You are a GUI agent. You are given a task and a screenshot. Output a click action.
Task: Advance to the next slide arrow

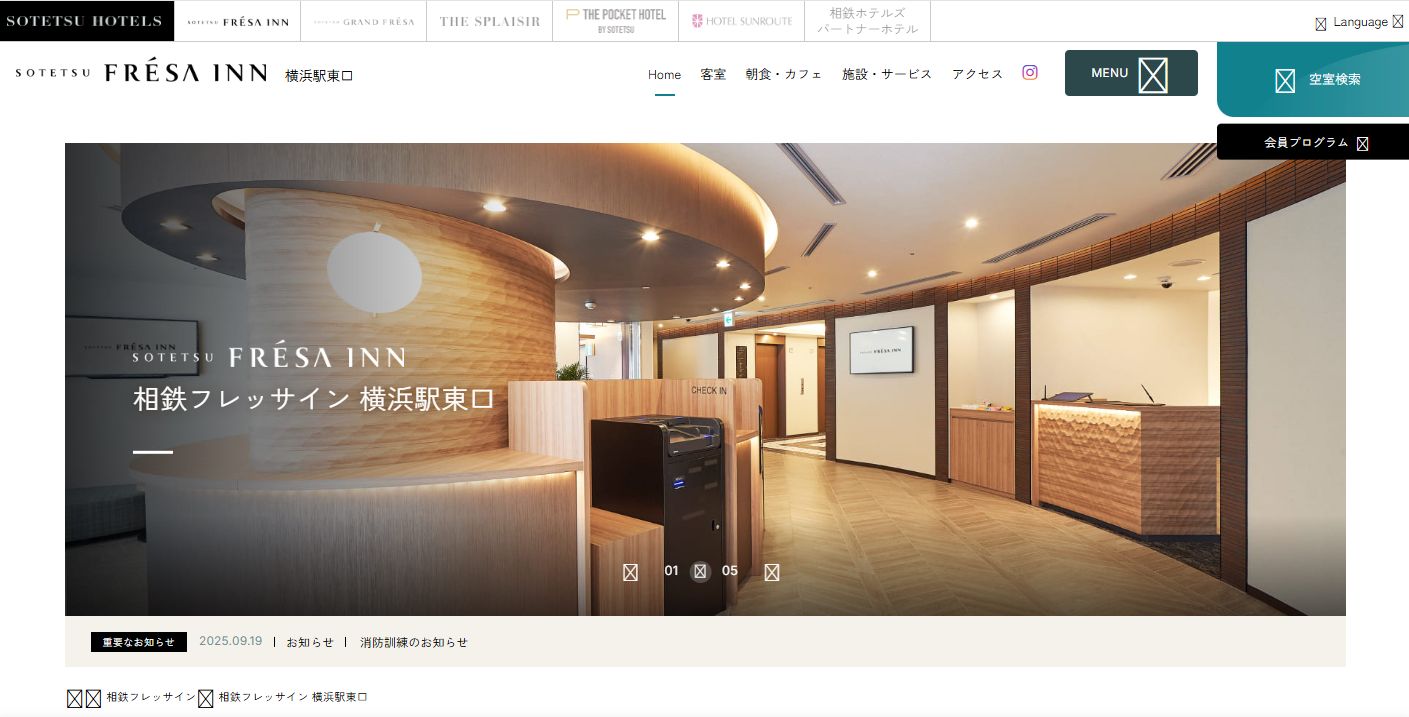click(771, 572)
